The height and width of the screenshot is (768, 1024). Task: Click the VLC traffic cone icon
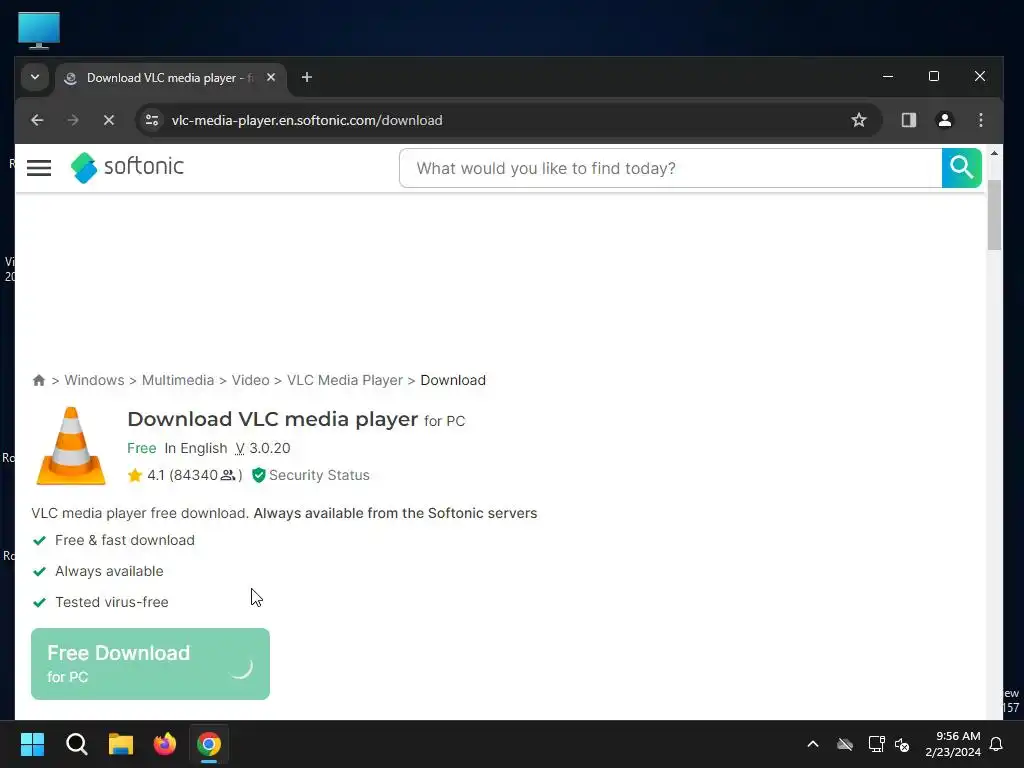pos(71,446)
